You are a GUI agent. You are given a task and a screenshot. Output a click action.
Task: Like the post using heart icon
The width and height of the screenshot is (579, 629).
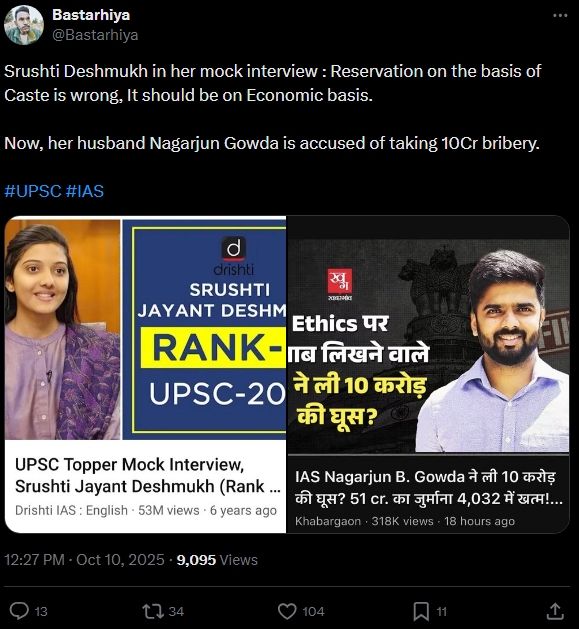click(x=287, y=611)
